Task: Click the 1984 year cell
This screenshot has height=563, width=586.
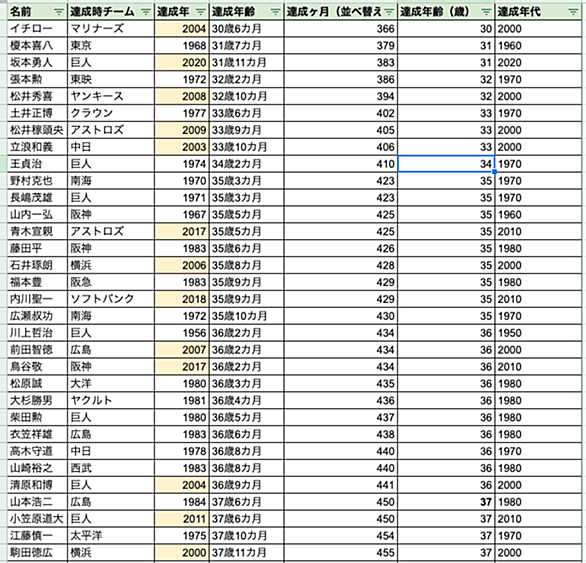Action: tap(182, 502)
